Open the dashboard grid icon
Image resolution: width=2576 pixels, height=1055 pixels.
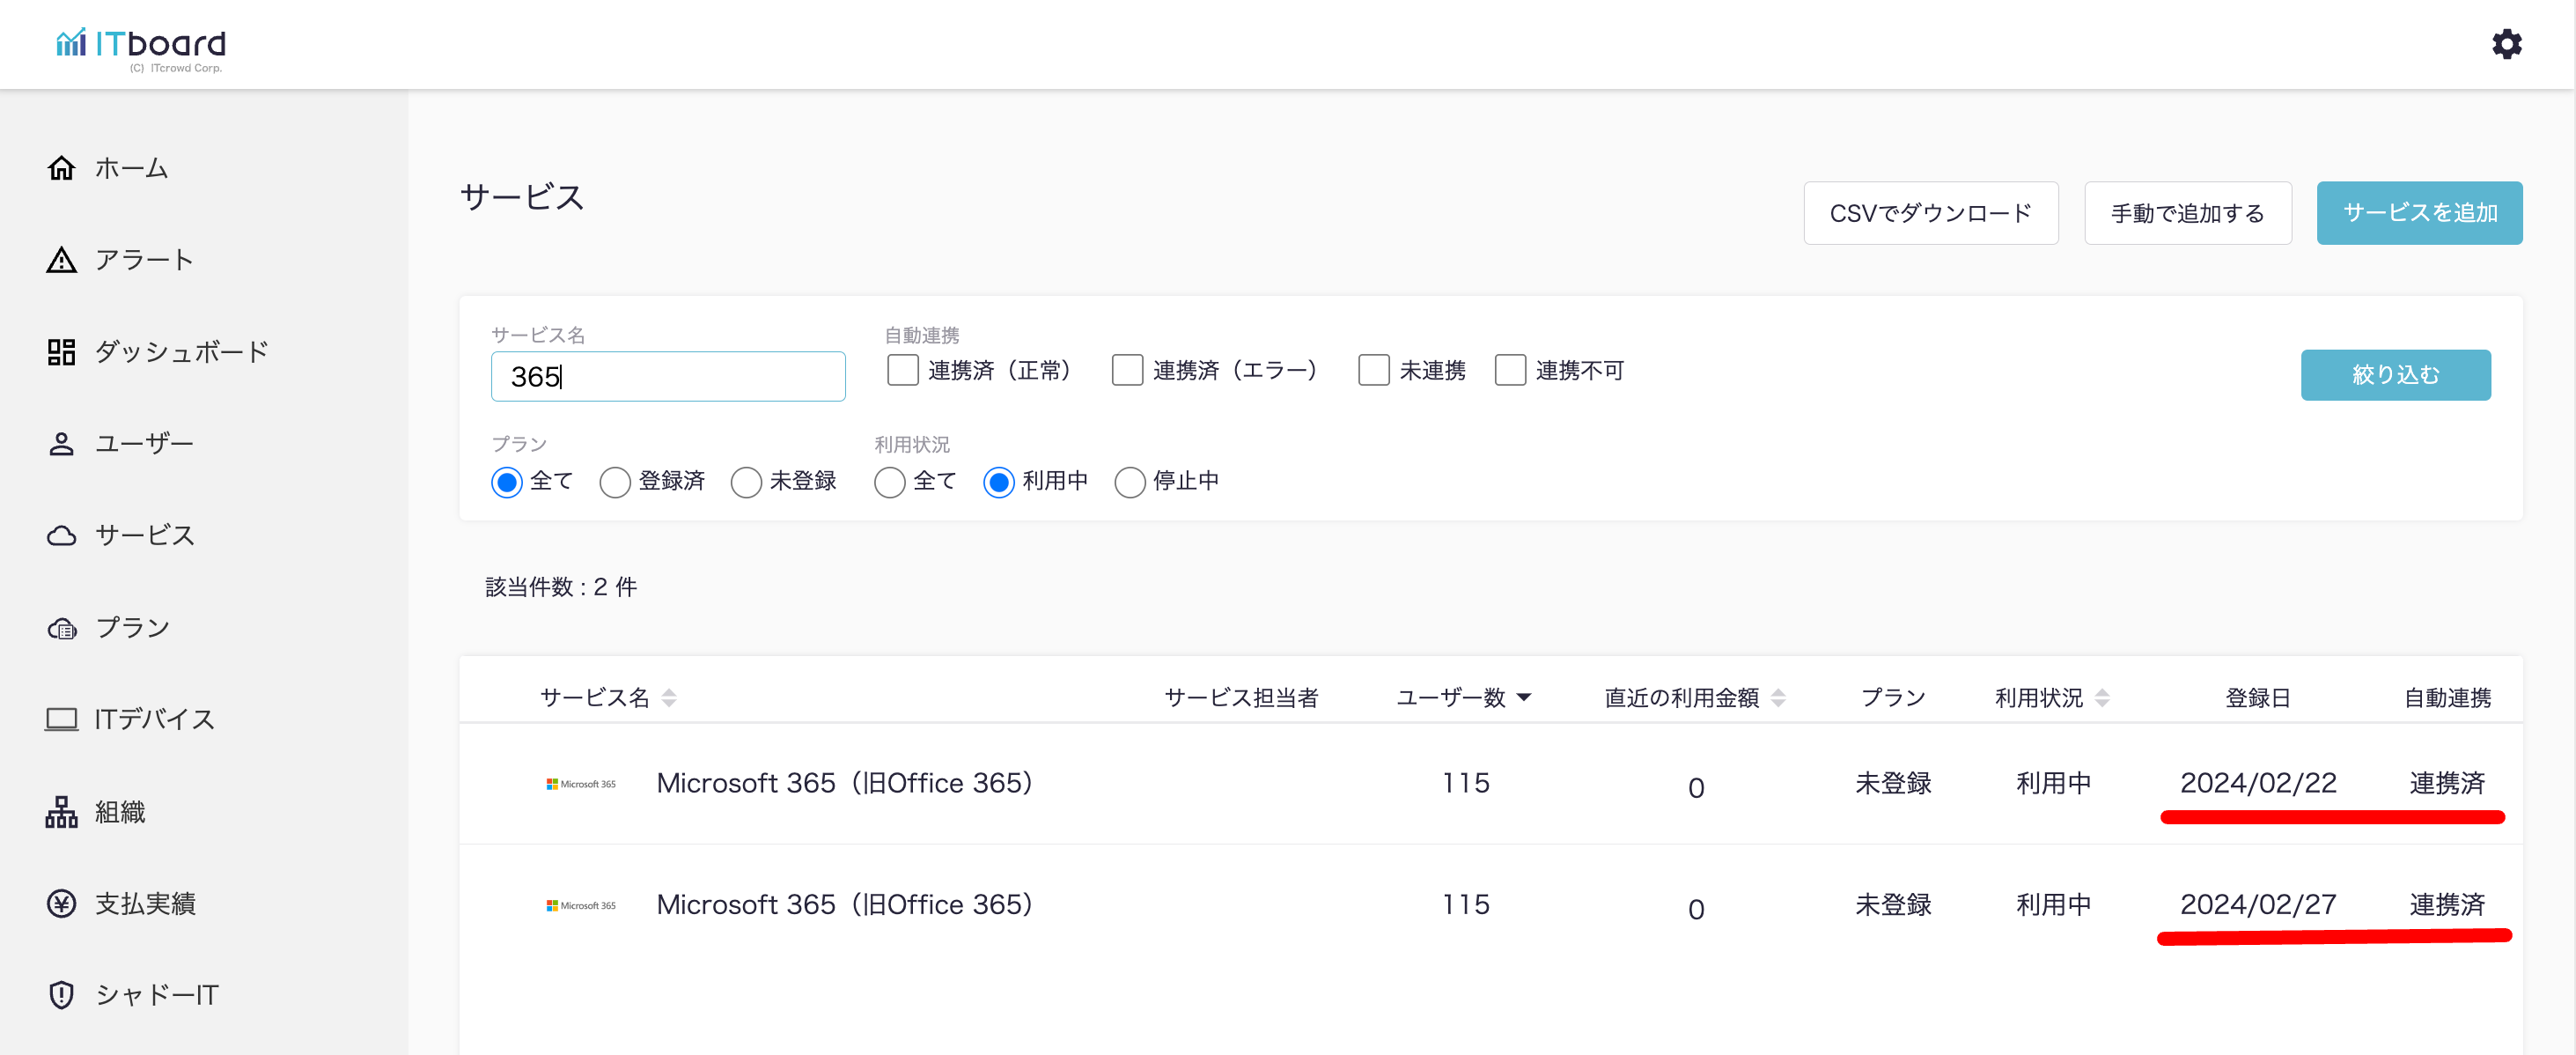pyautogui.click(x=61, y=352)
